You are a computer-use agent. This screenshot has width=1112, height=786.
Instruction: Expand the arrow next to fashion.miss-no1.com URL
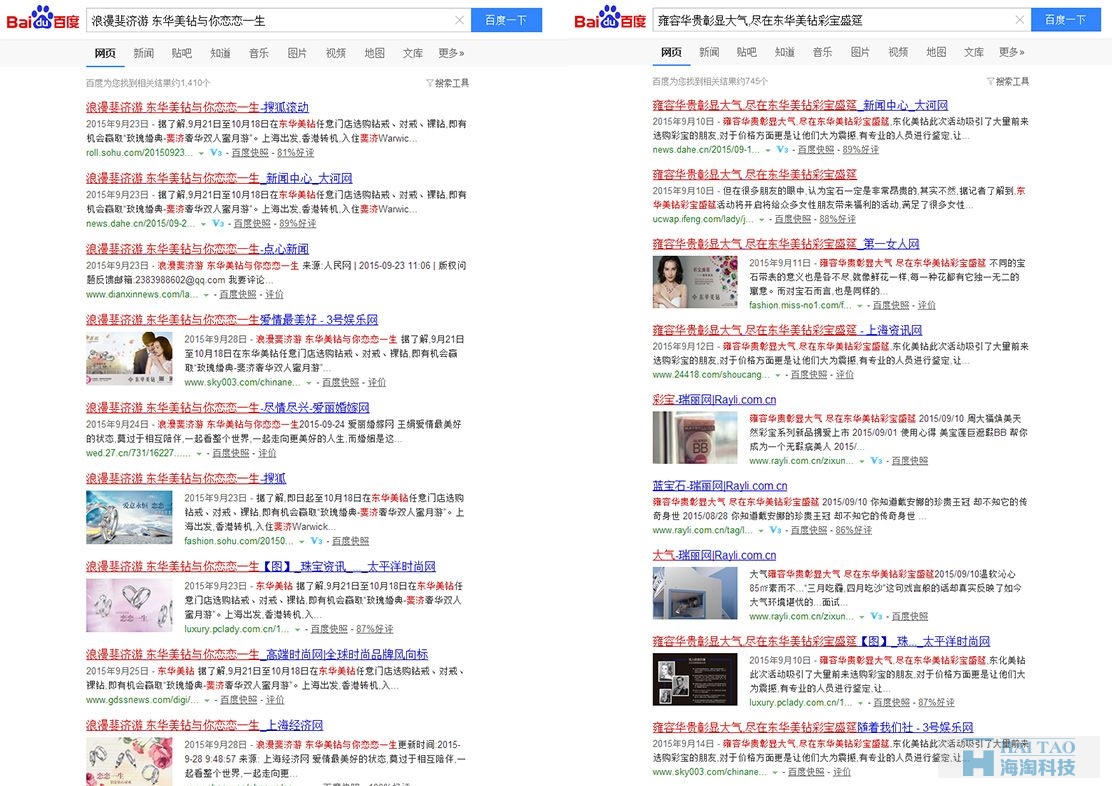tap(860, 306)
